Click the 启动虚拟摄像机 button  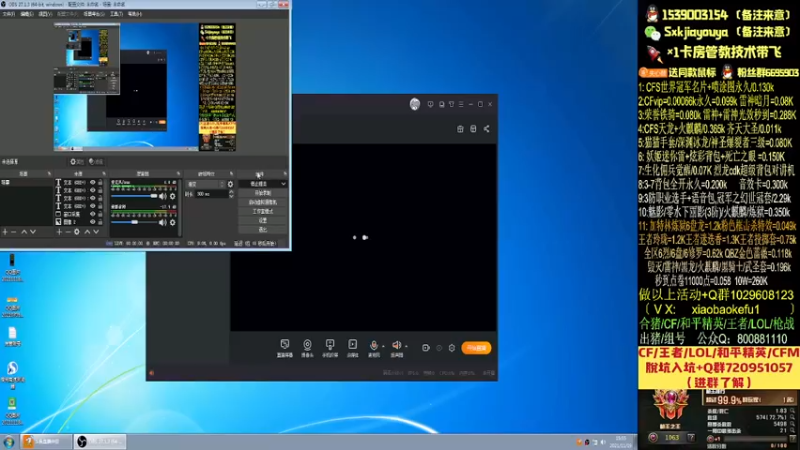click(263, 202)
